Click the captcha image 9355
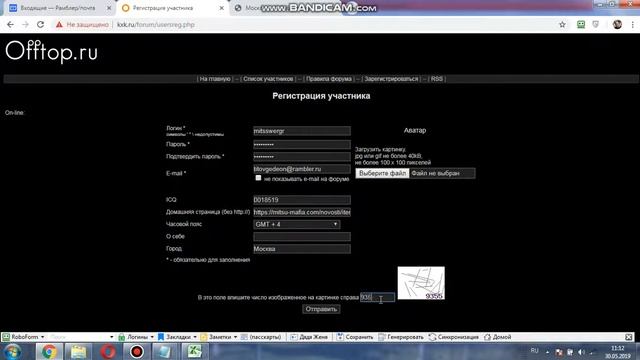Viewport: 640px width, 360px height. coord(421,283)
